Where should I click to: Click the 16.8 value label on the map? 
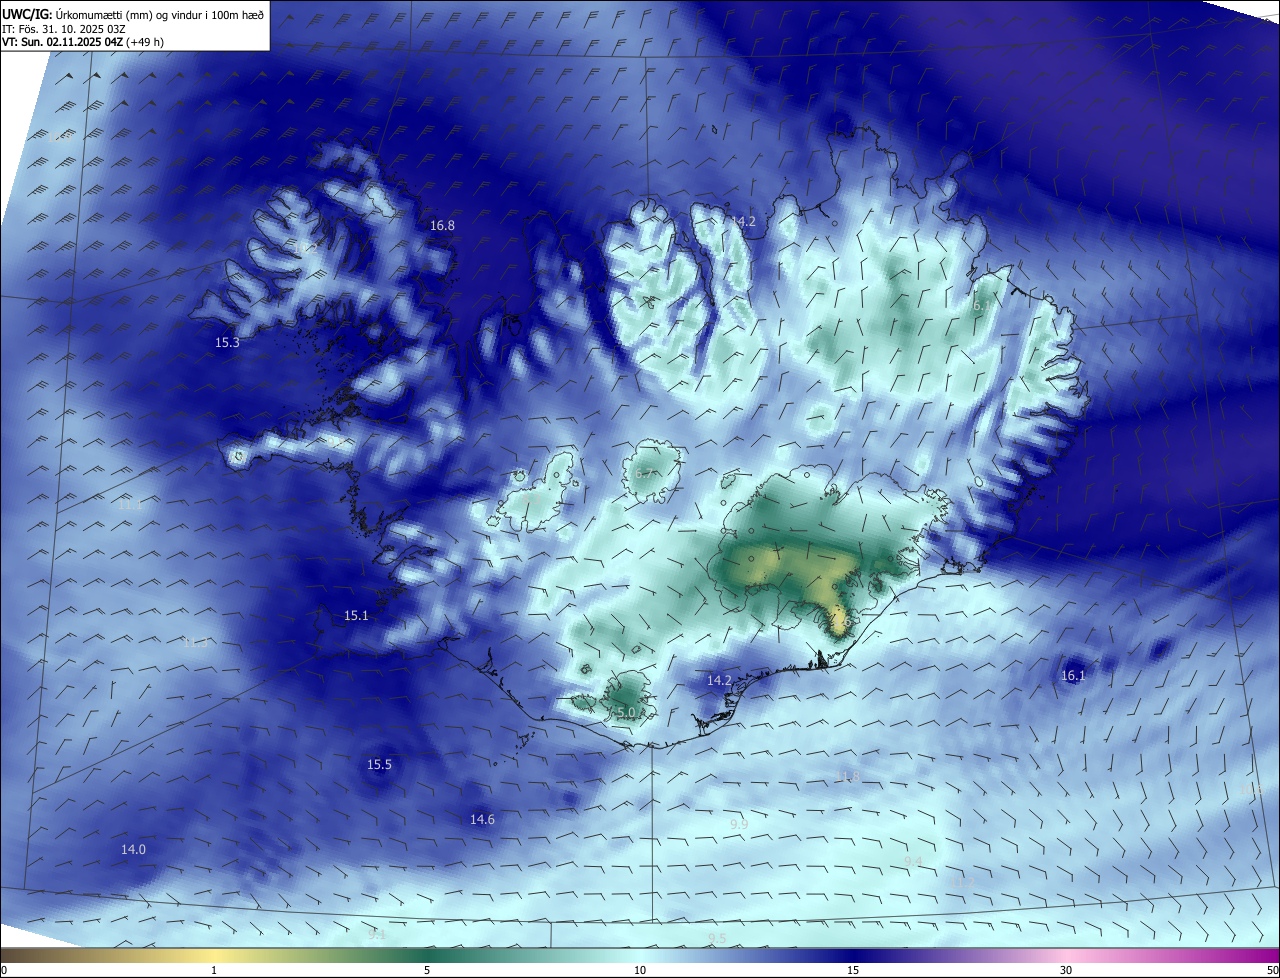442,226
